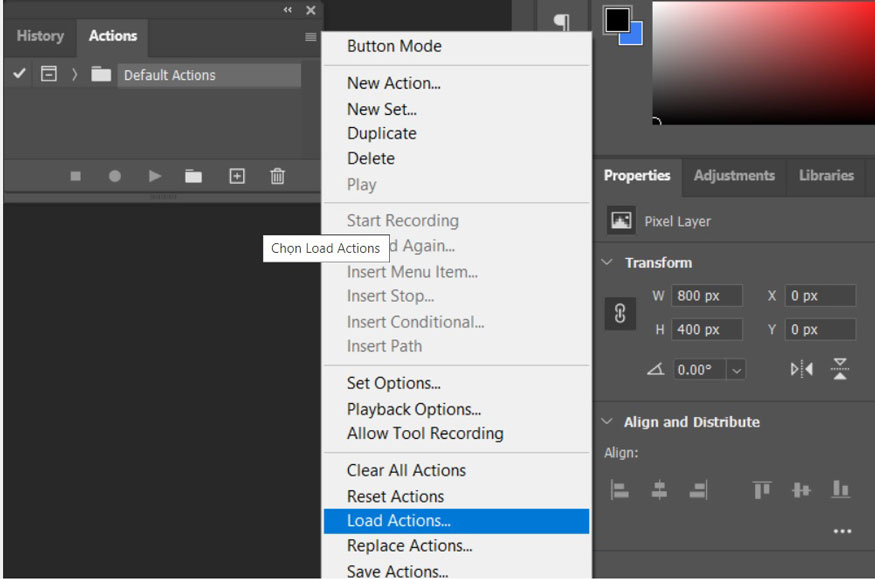Viewport: 875px width, 579px height.
Task: Select the Align top edges icon
Action: (x=761, y=489)
